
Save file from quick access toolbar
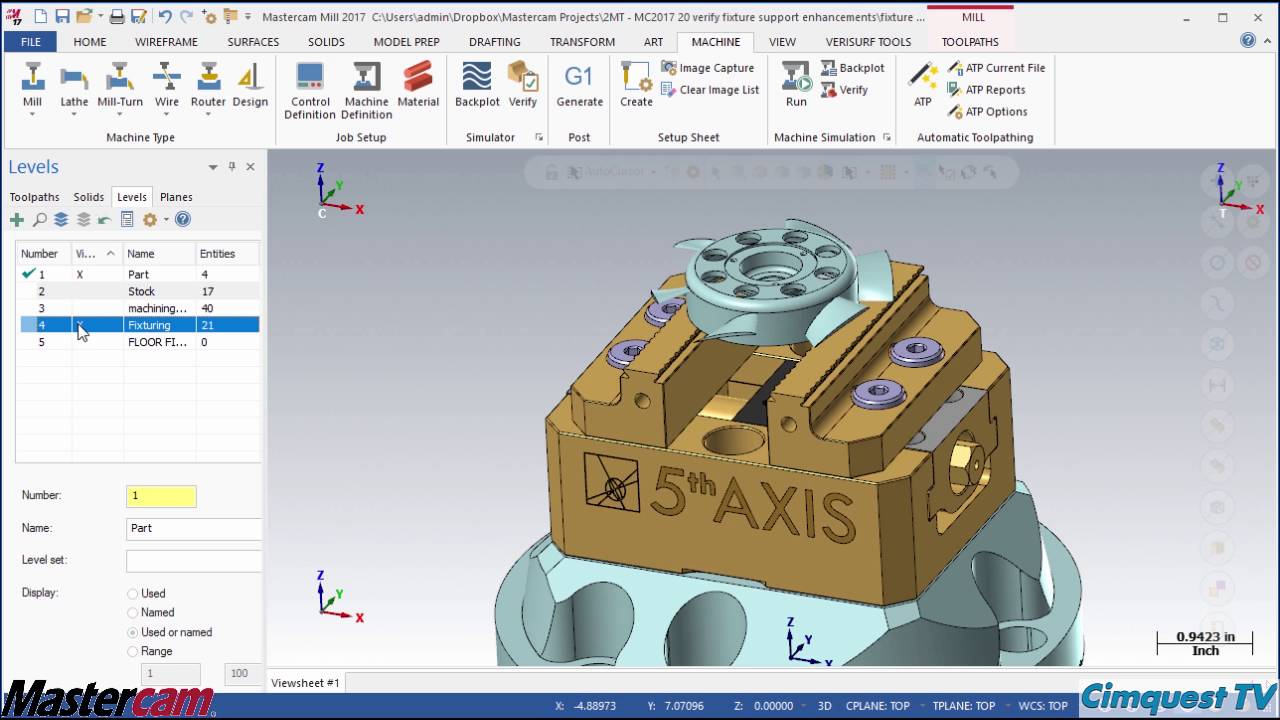62,16
